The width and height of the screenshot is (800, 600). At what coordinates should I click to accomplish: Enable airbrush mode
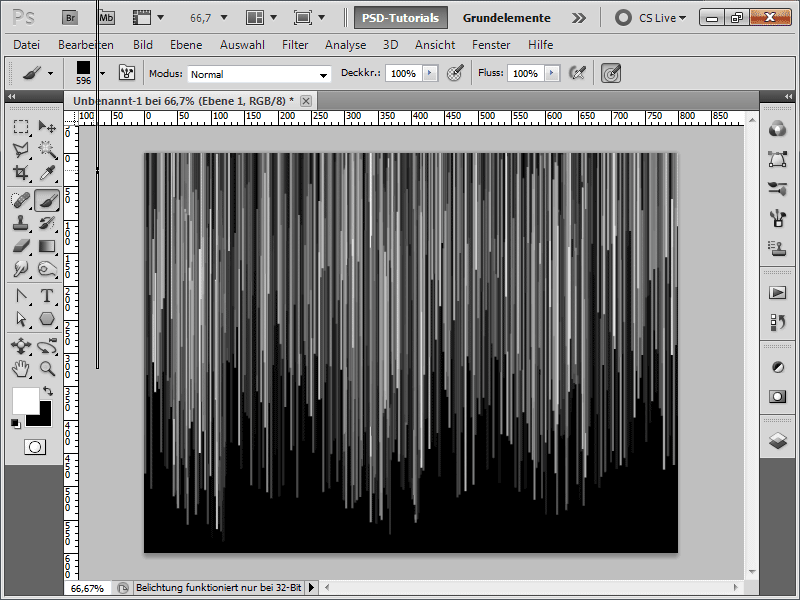tap(578, 73)
